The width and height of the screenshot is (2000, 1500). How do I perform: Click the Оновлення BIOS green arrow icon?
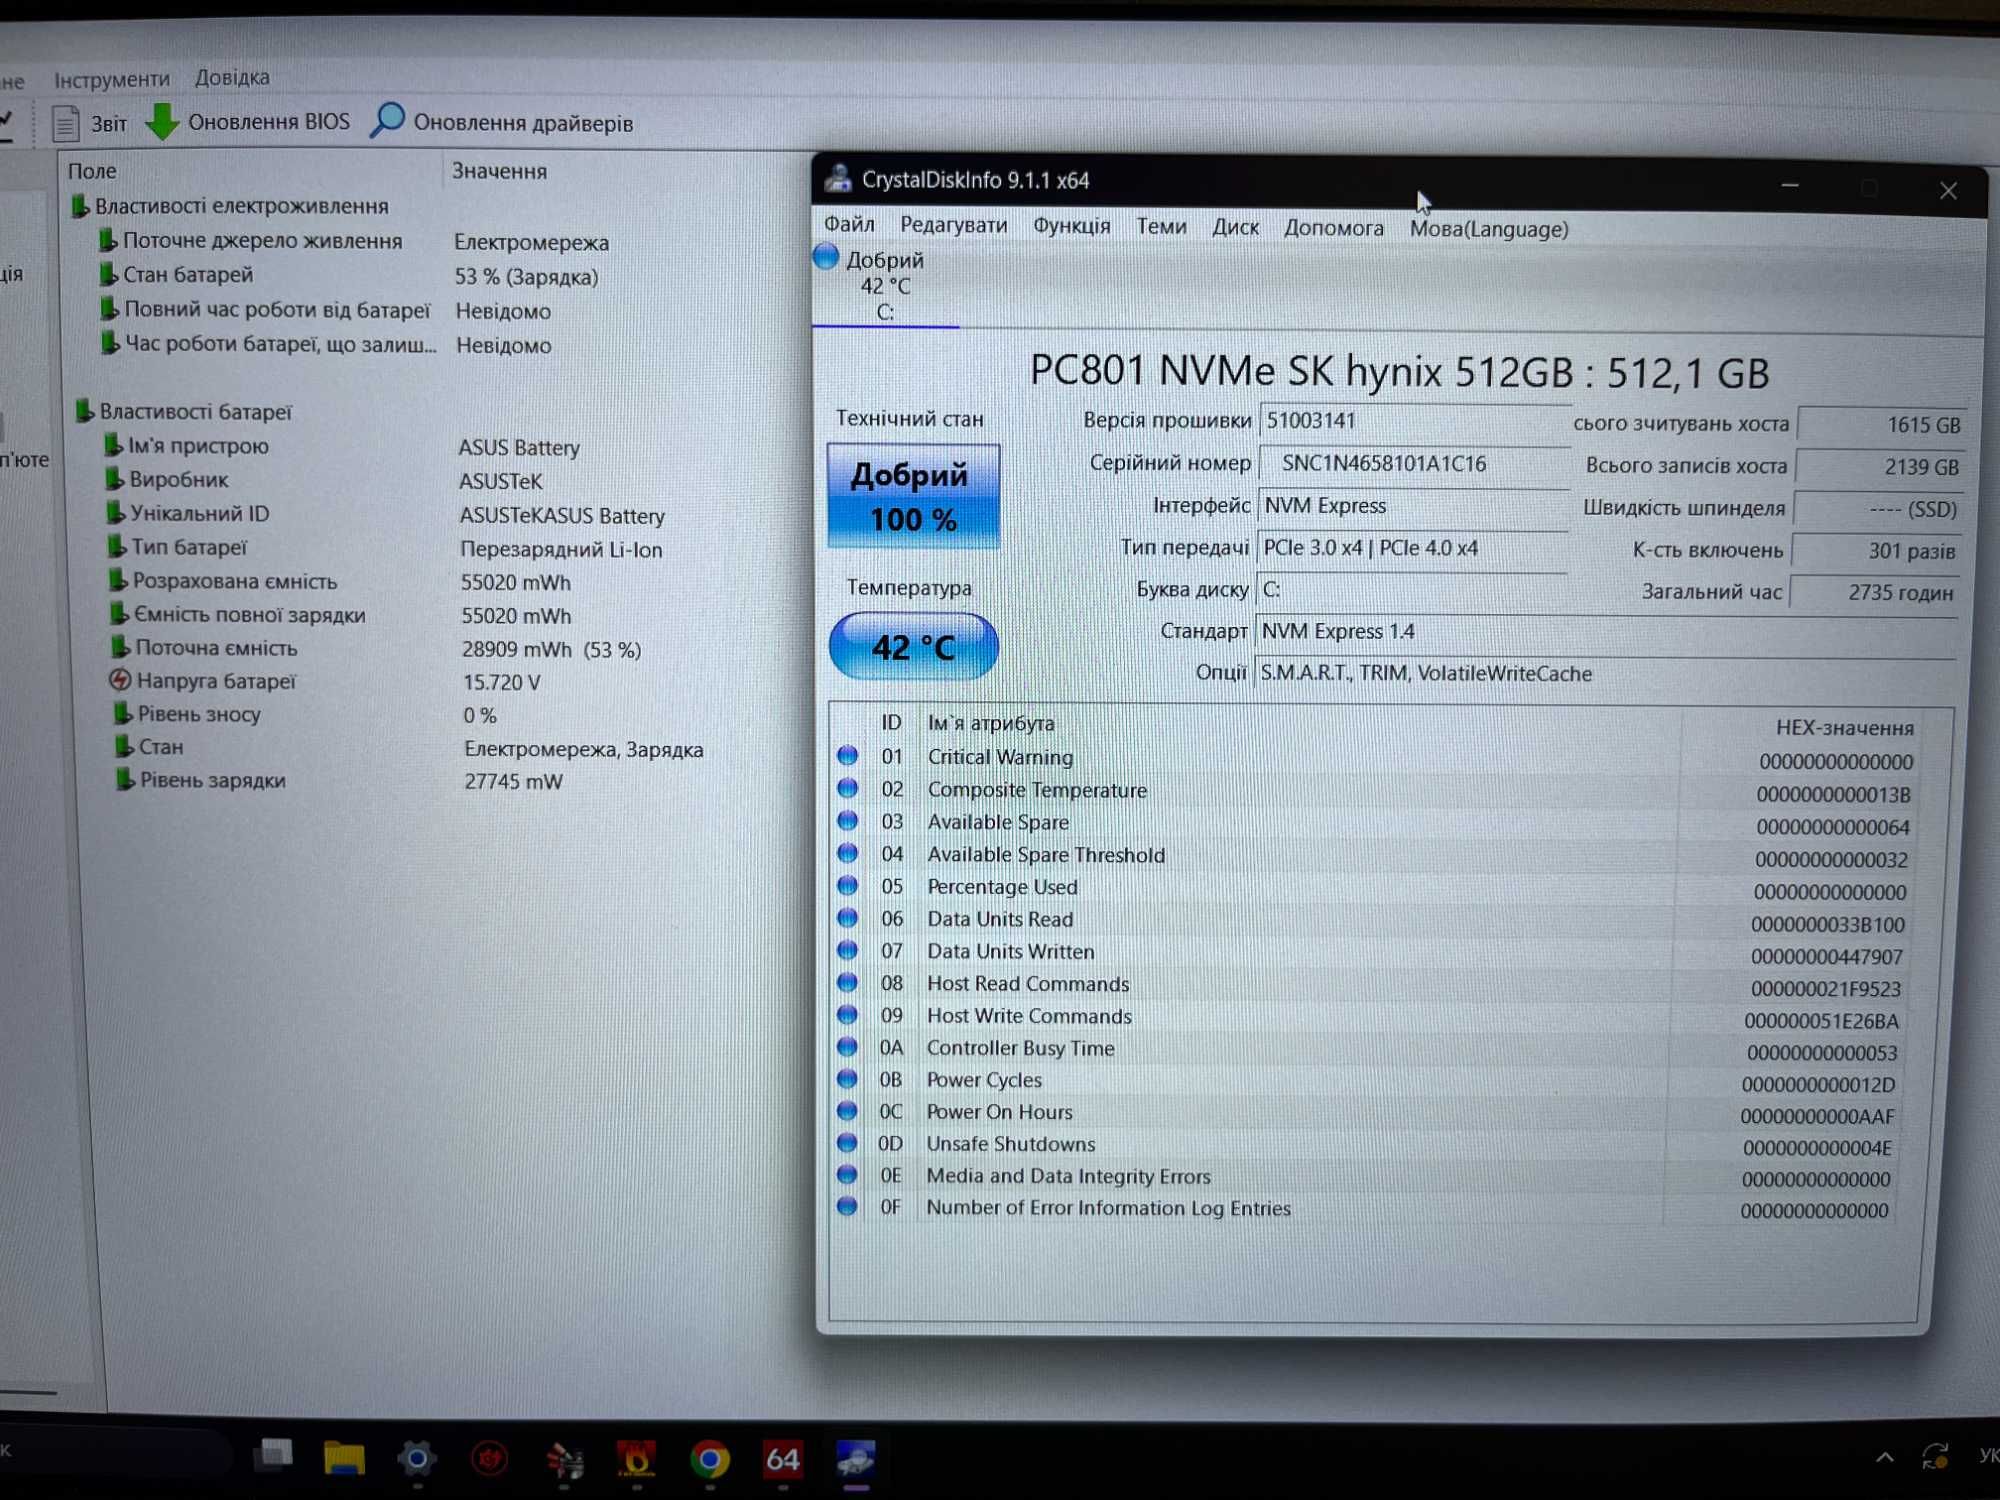tap(162, 121)
